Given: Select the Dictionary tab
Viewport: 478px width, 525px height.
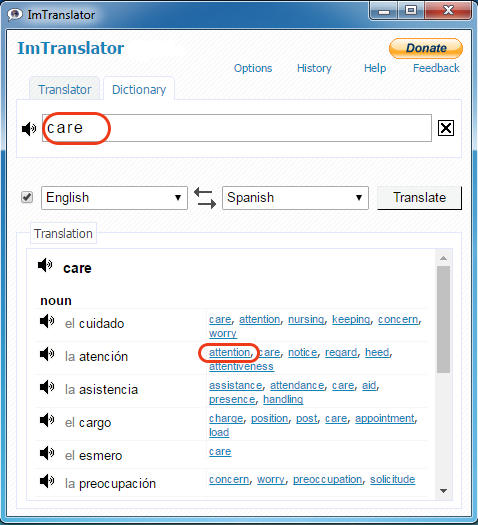Looking at the screenshot, I should tap(139, 89).
